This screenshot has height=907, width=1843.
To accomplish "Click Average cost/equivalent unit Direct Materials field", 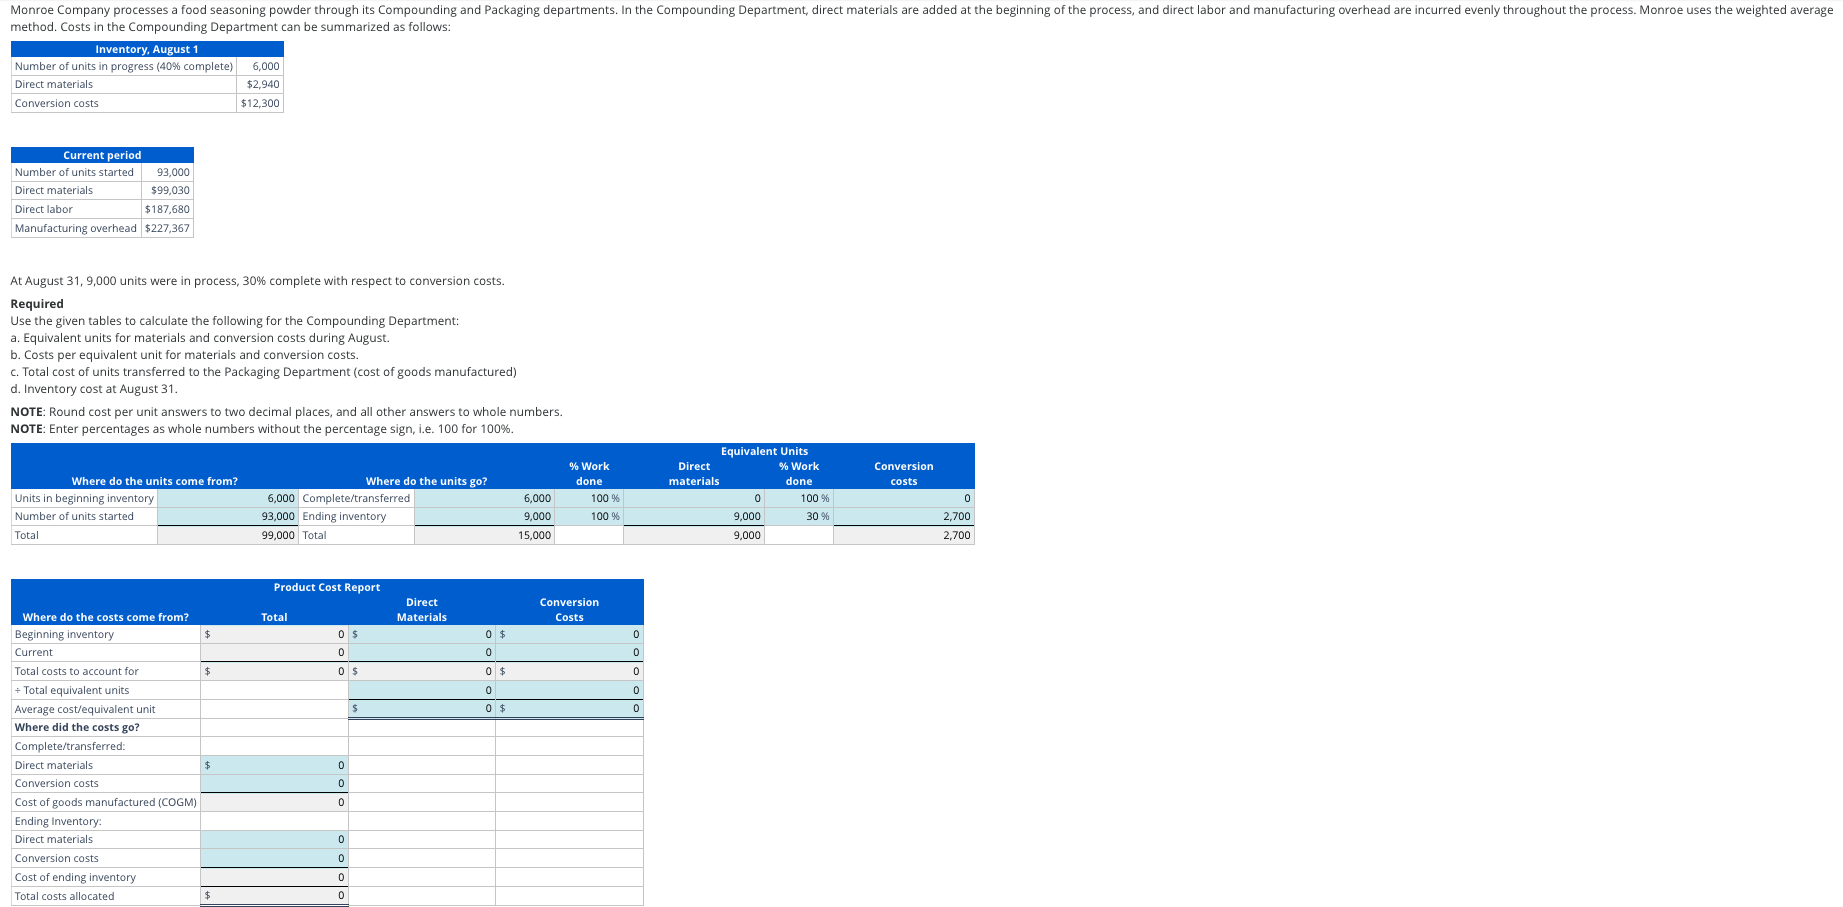I will [421, 708].
